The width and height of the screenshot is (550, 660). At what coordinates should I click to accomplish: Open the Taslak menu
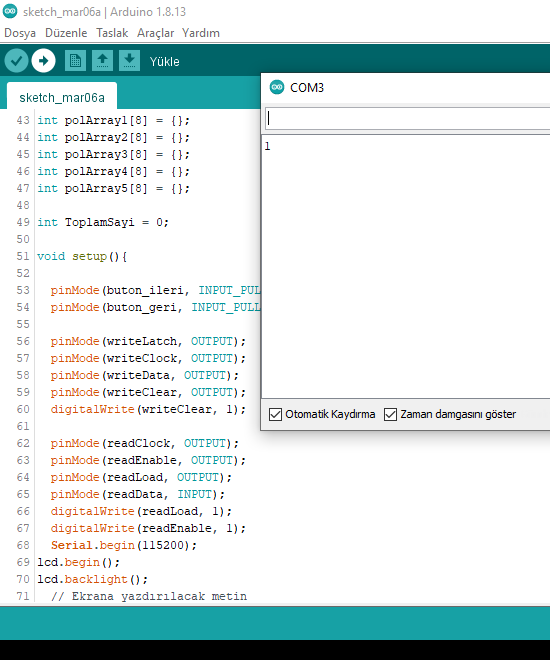pos(112,33)
